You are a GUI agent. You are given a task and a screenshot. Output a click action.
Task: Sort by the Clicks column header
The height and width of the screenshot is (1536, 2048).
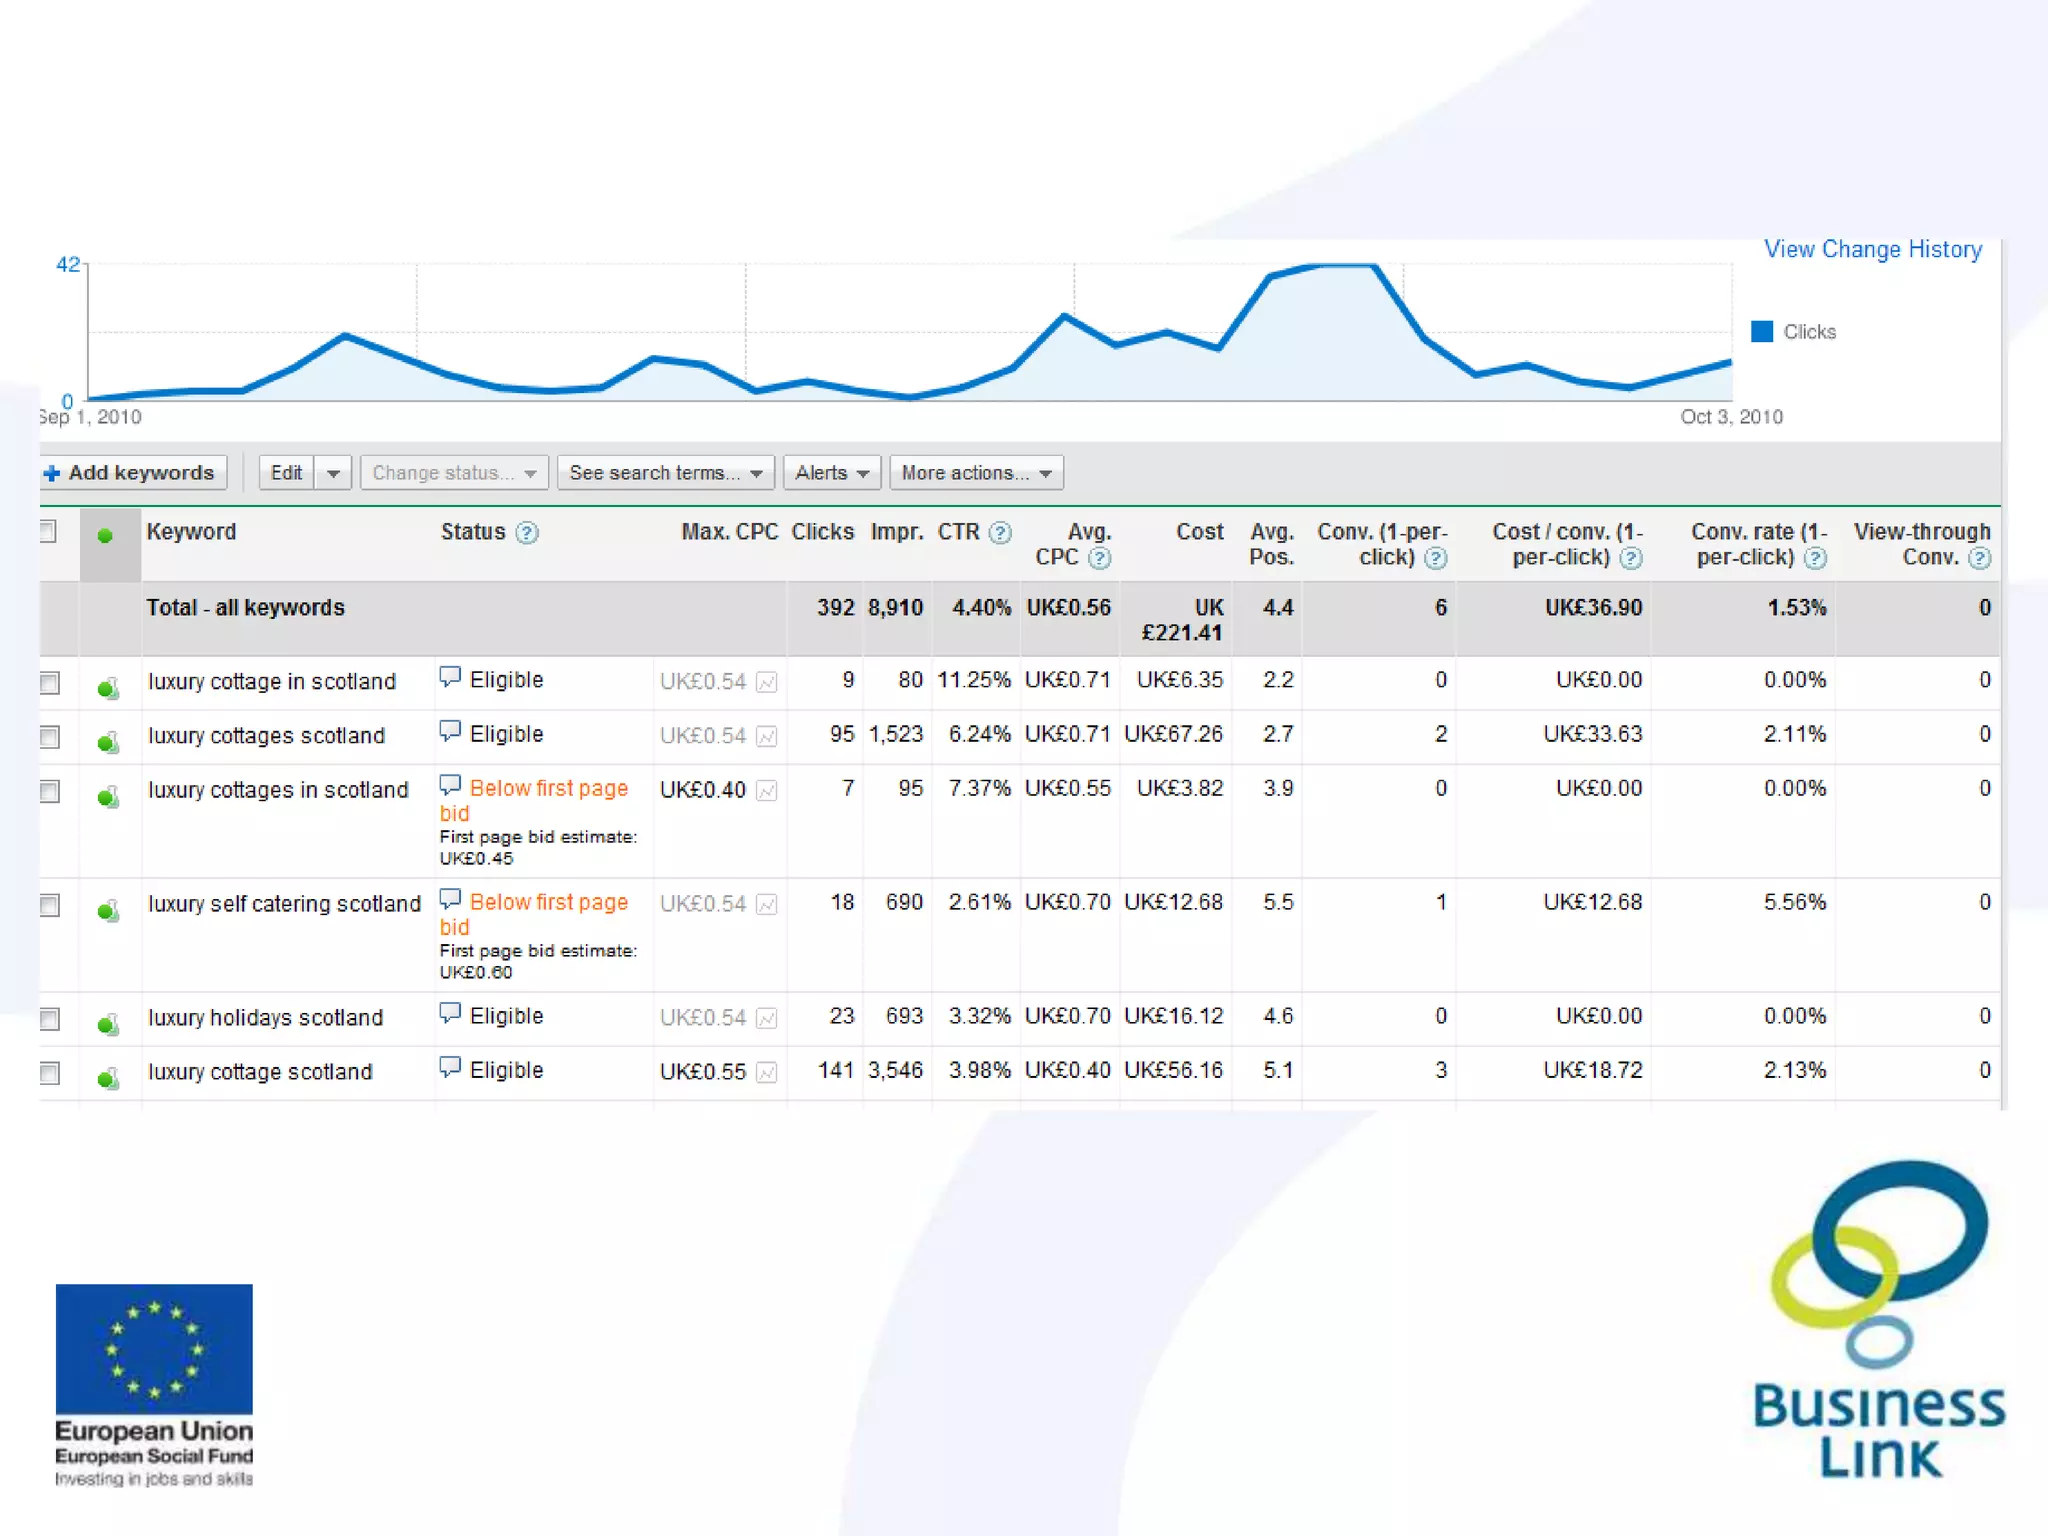coord(822,532)
